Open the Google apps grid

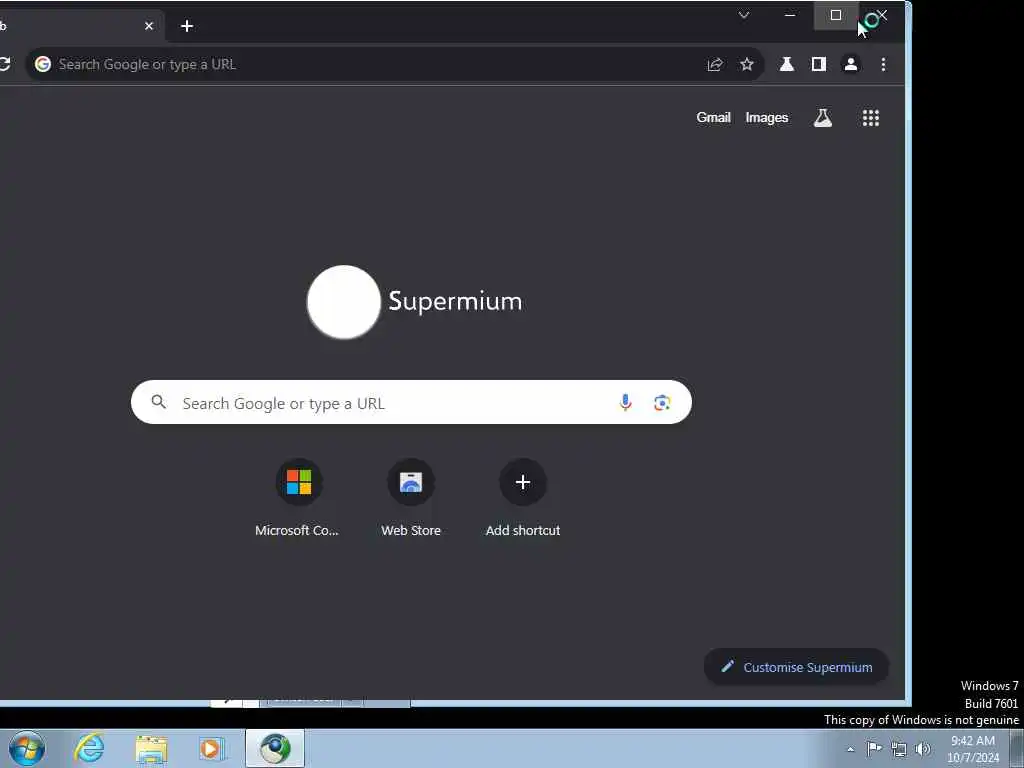(x=871, y=118)
